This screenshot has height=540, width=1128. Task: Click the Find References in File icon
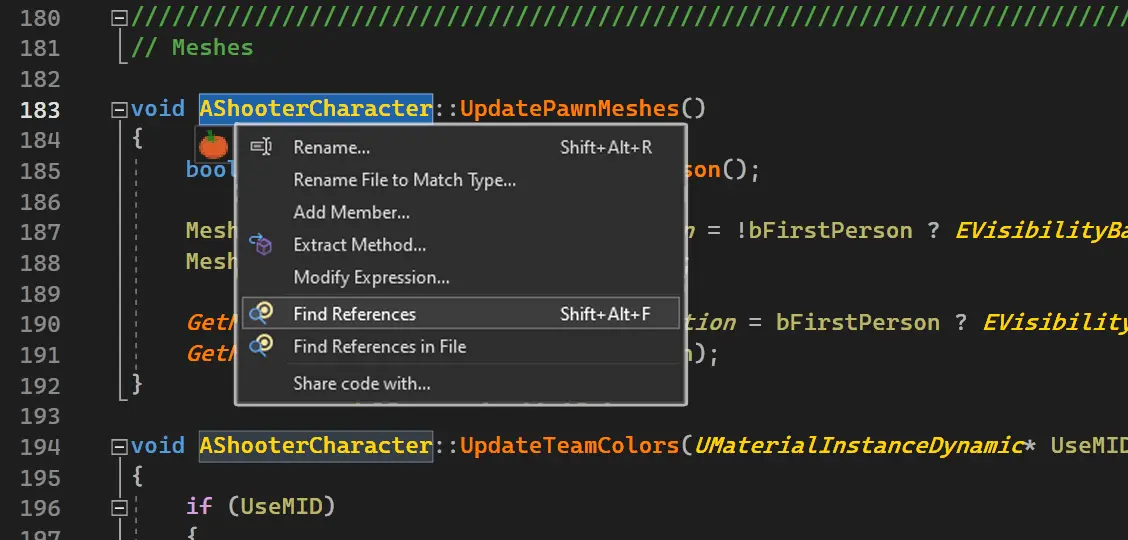click(x=261, y=346)
